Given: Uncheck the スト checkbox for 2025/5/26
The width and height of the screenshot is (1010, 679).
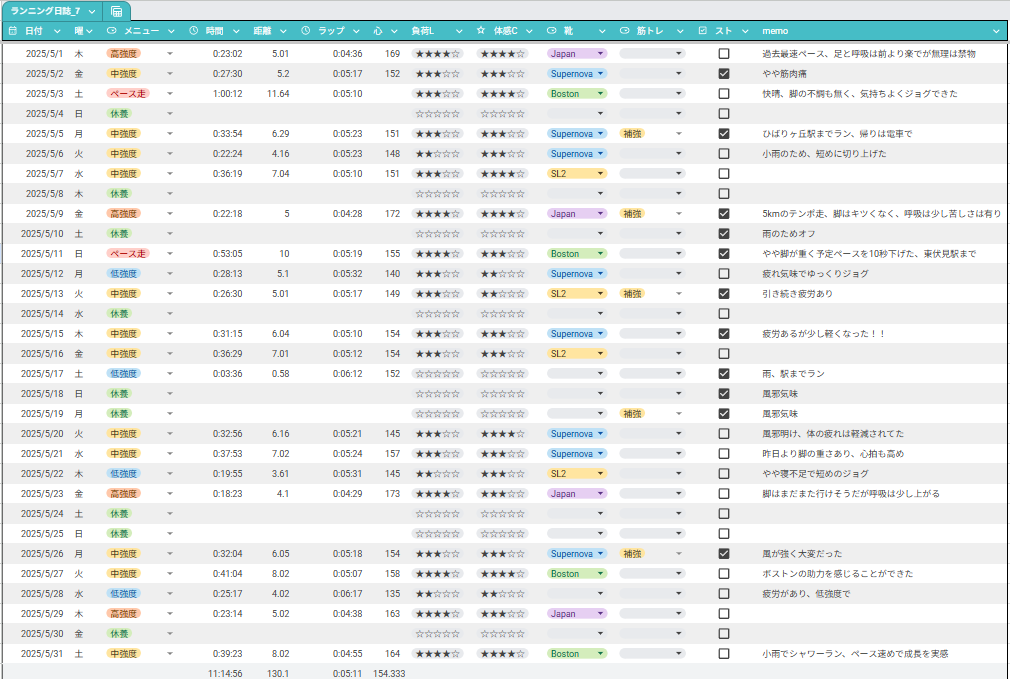Looking at the screenshot, I should coord(724,553).
